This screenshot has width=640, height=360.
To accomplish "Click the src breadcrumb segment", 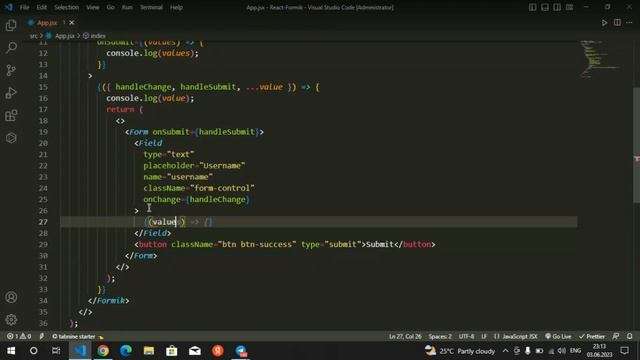I will pyautogui.click(x=33, y=36).
